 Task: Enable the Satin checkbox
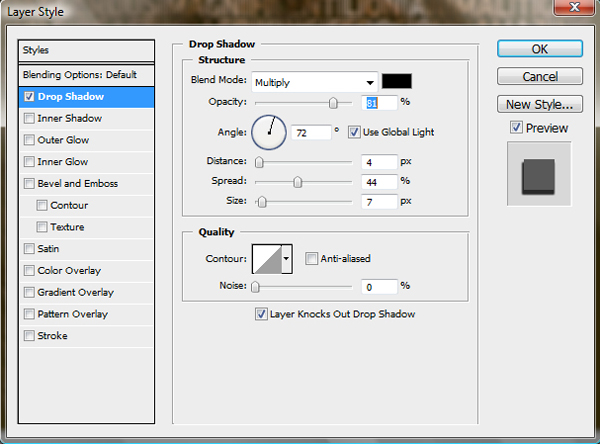(29, 249)
